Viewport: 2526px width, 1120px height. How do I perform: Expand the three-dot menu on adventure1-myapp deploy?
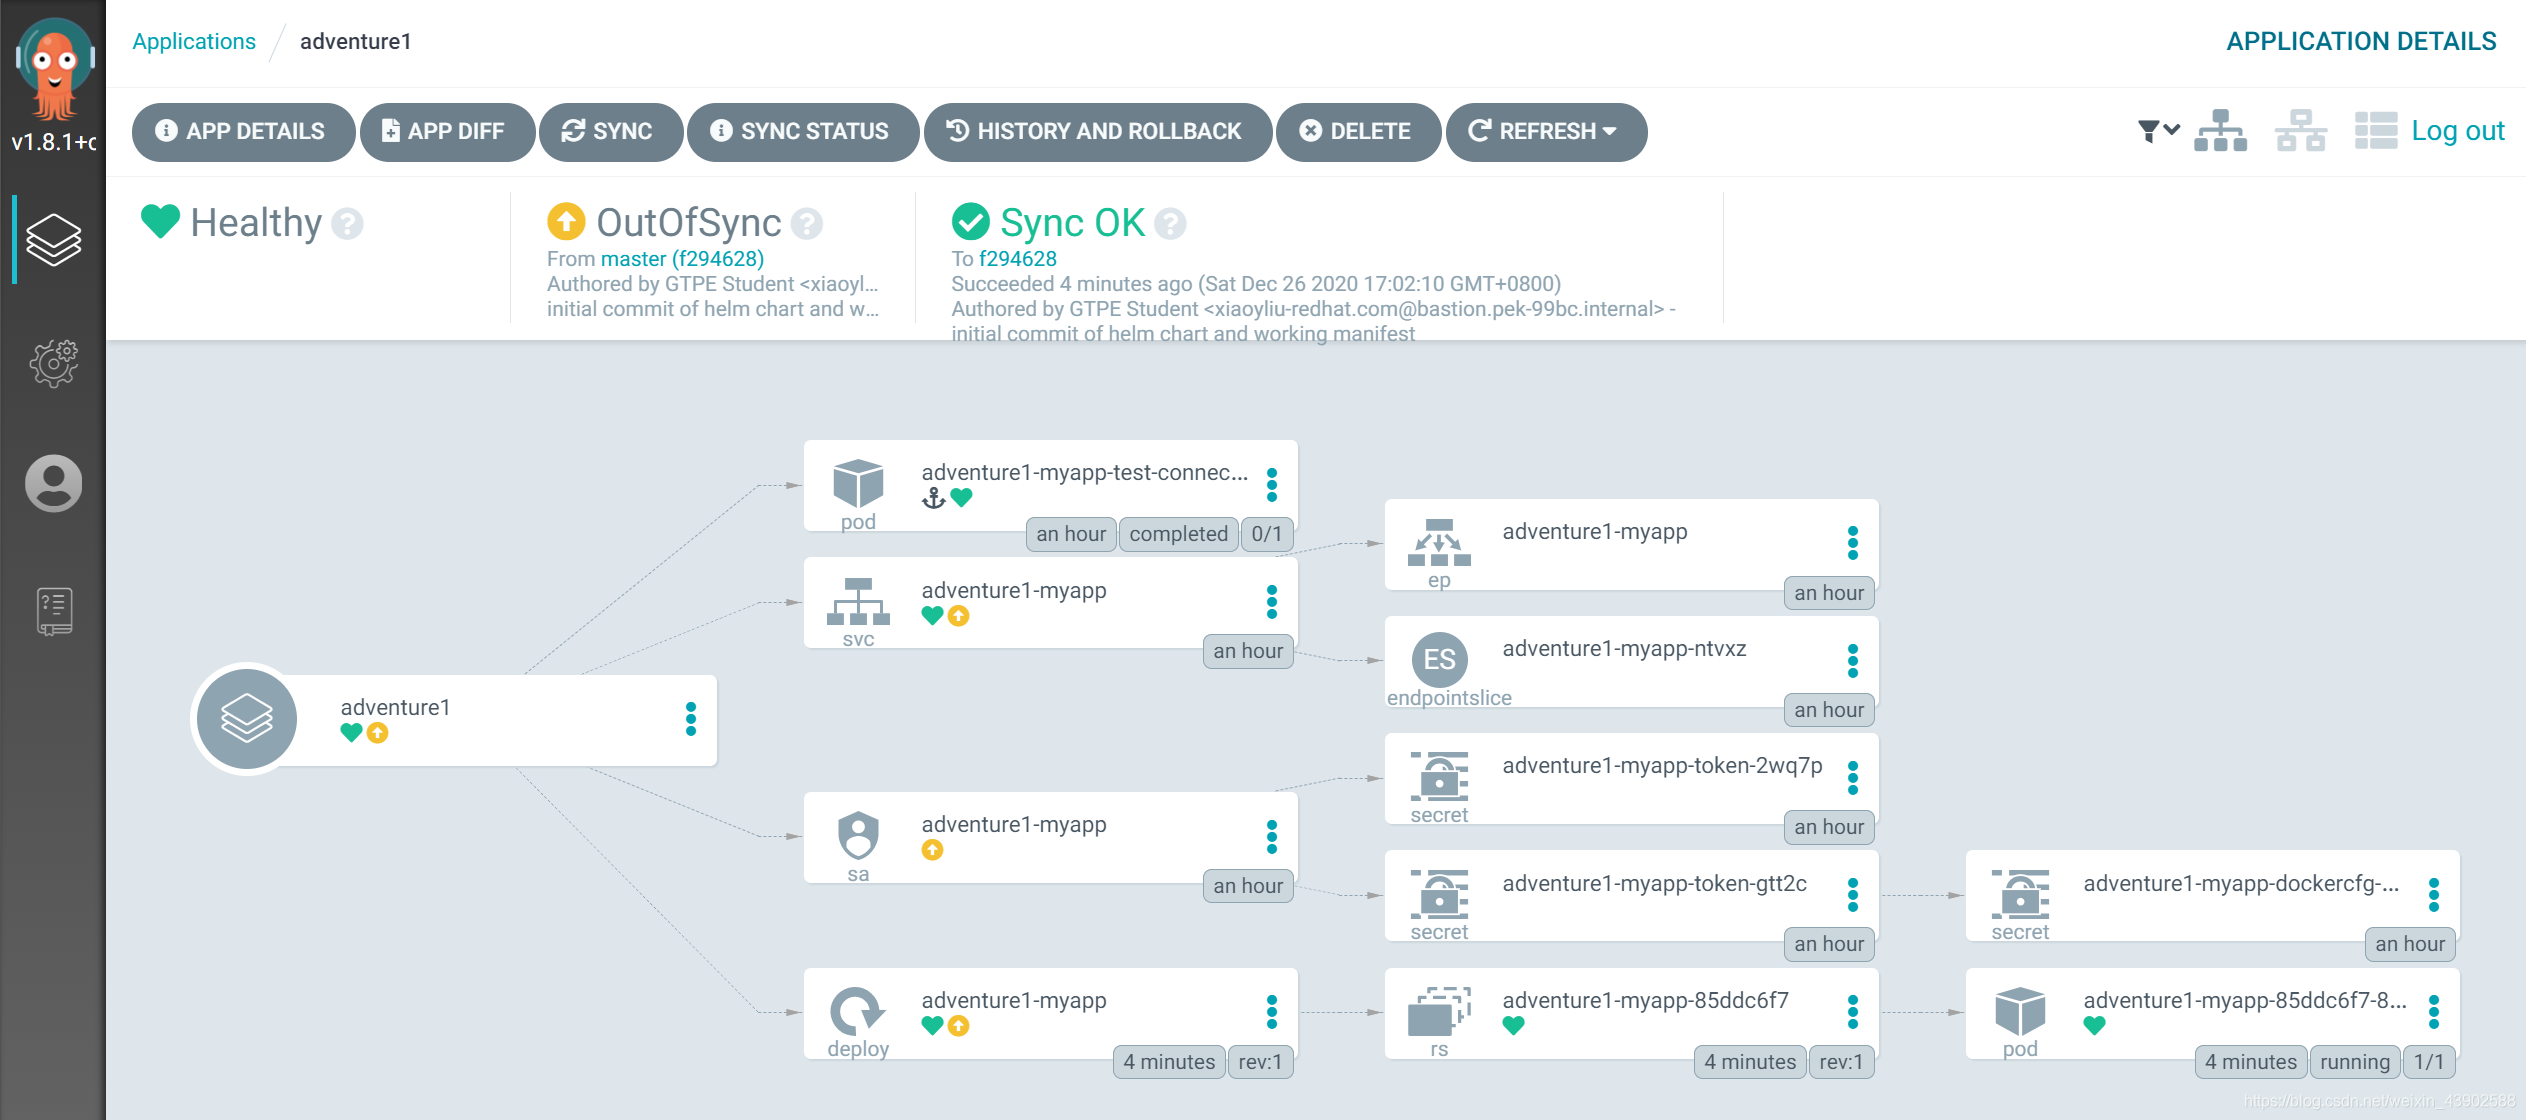tap(1274, 1010)
